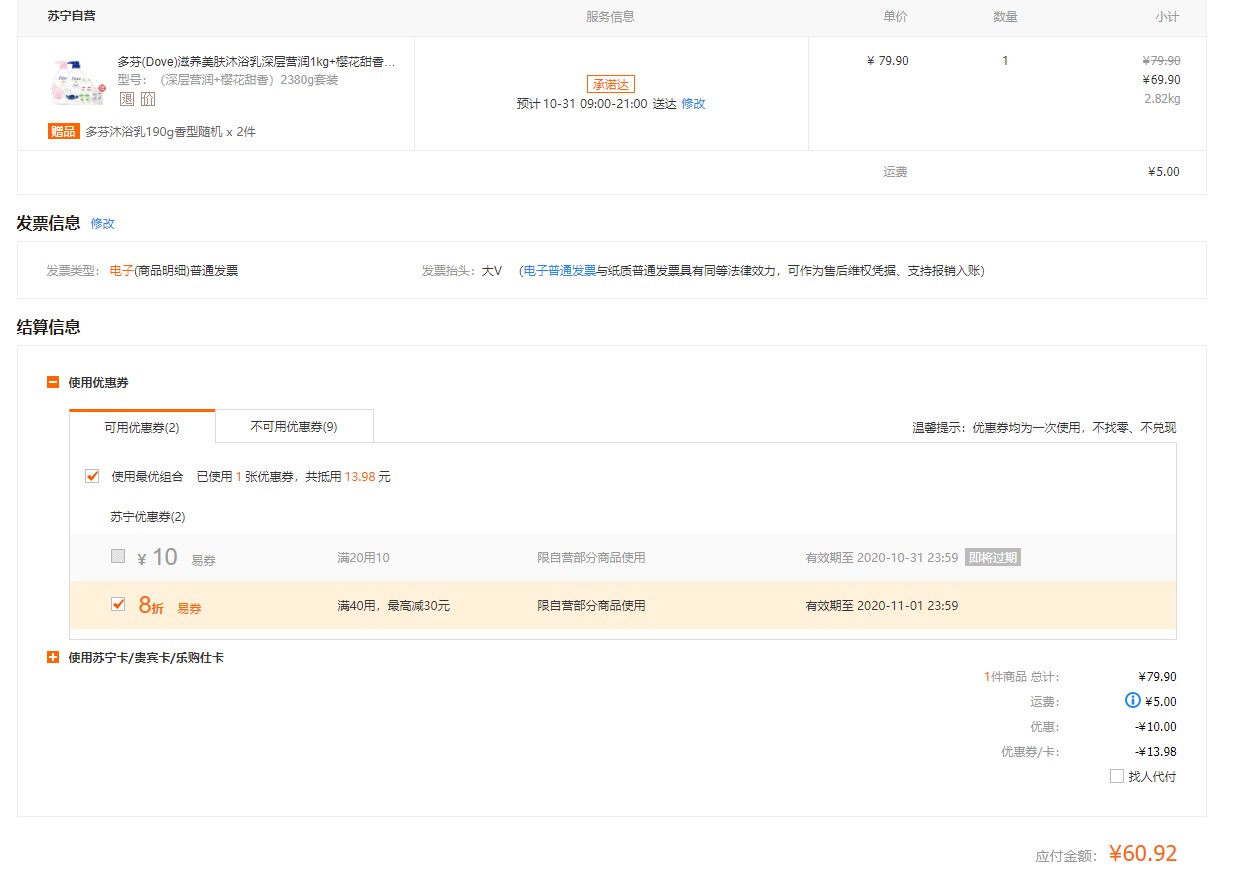This screenshot has width=1255, height=875.
Task: Click the 型号 (深层营润+樱花甜香) 2380g套装 text
Action: 228,80
